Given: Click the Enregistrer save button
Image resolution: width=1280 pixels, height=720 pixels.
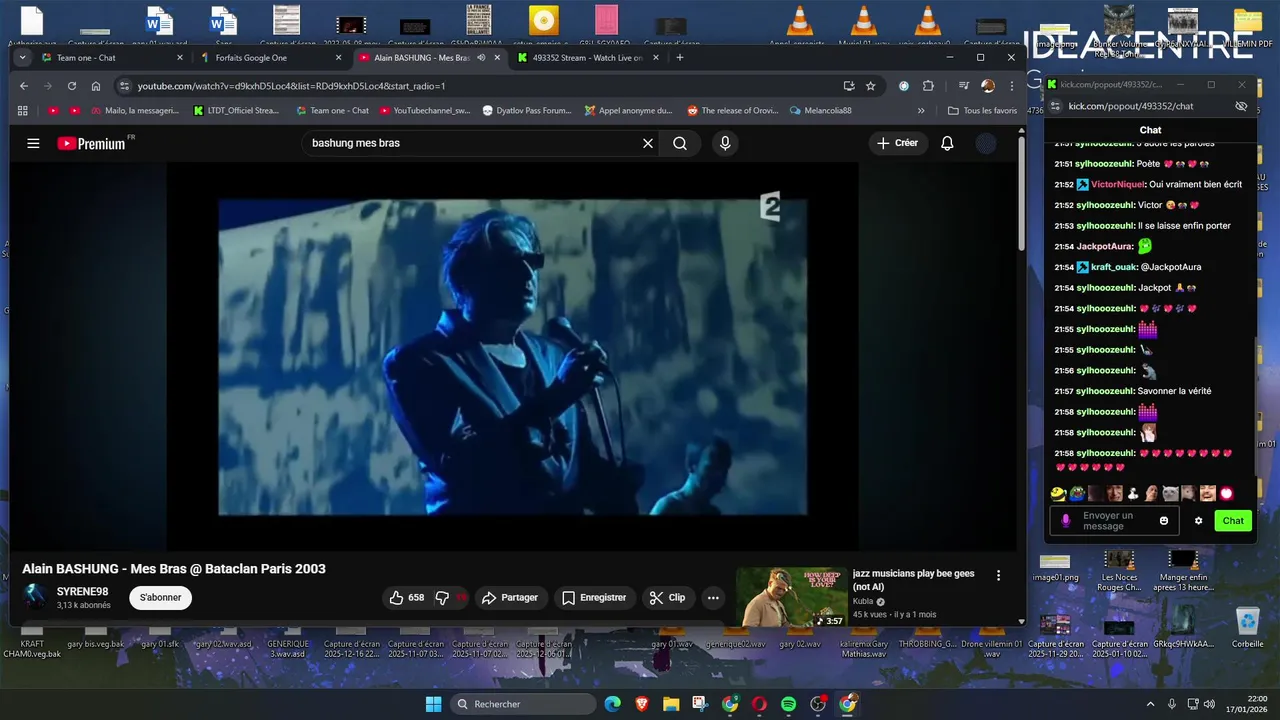Looking at the screenshot, I should click(594, 598).
